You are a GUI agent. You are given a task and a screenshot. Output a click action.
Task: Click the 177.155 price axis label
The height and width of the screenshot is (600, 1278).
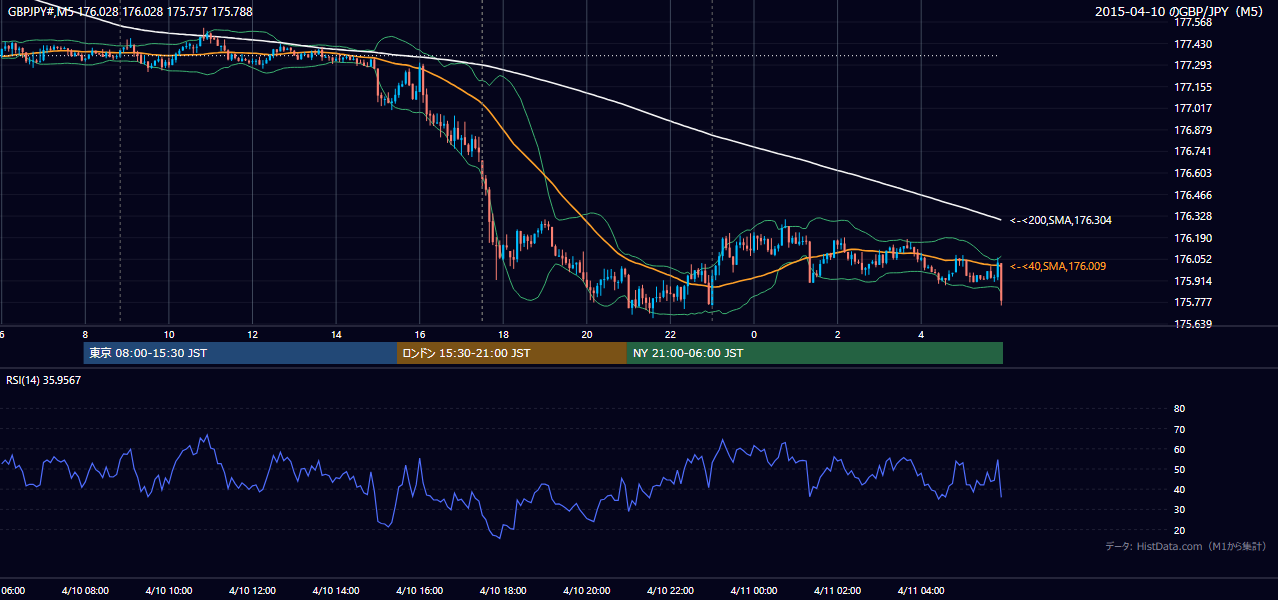[x=1193, y=87]
